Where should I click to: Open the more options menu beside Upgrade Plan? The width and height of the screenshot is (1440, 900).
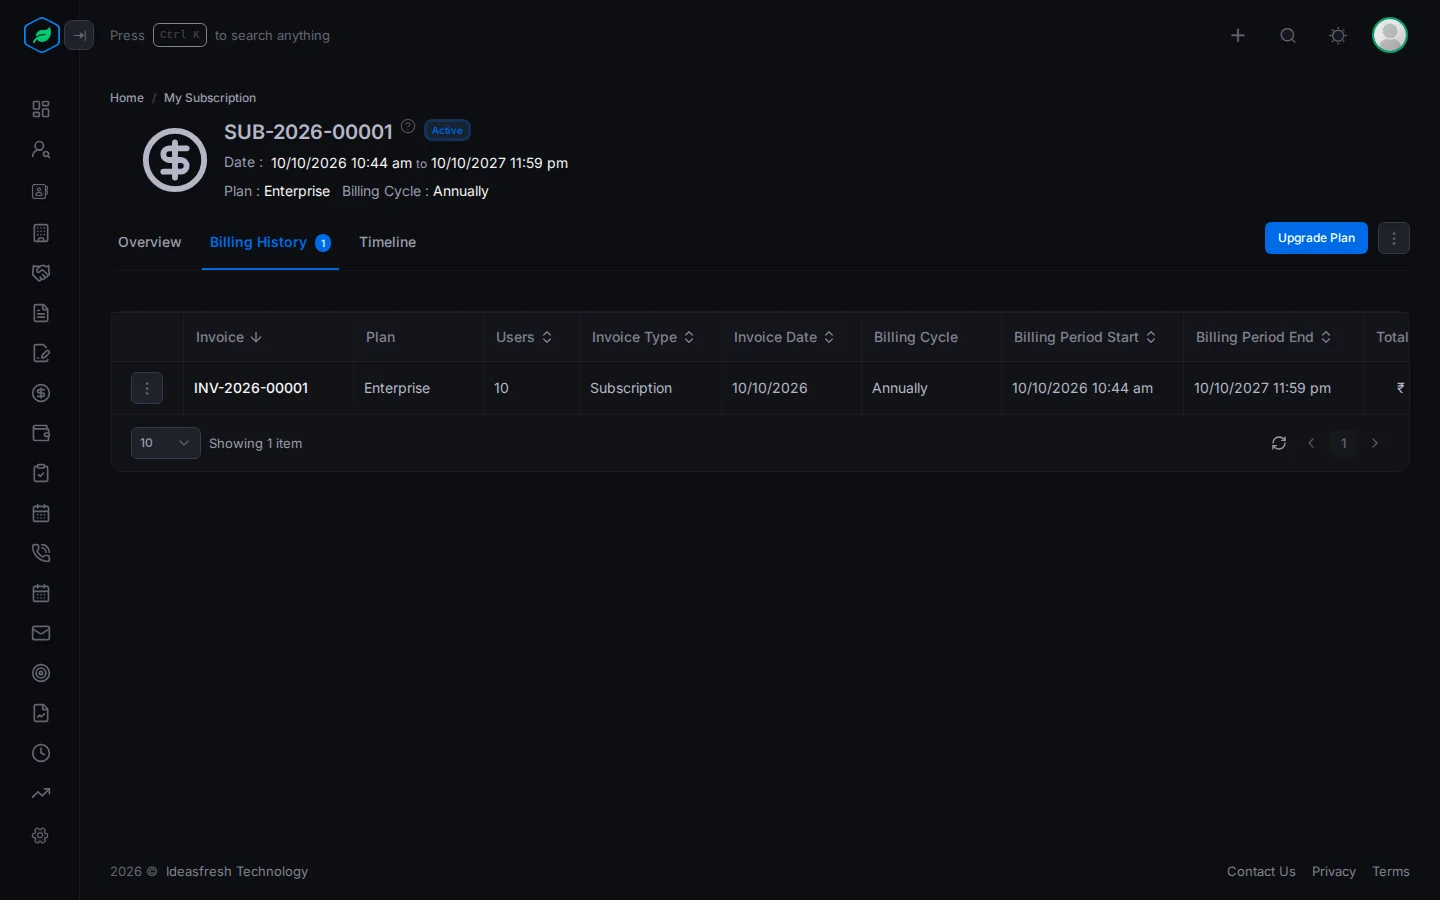[x=1394, y=238]
